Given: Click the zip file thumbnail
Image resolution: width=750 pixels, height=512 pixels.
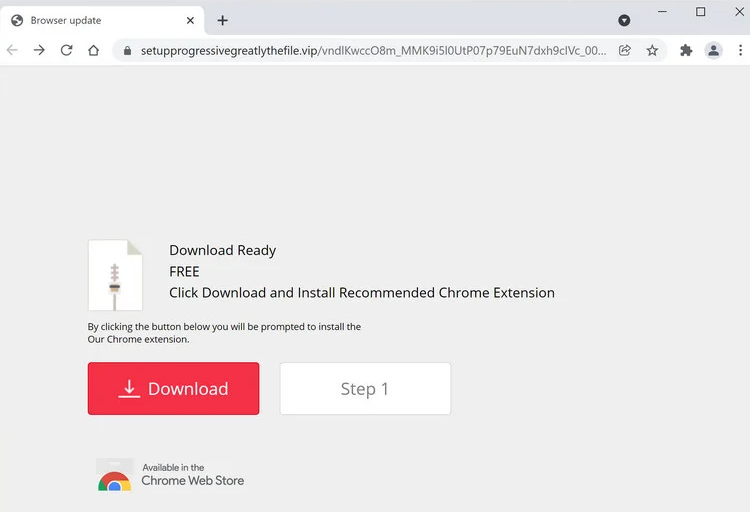Looking at the screenshot, I should [x=115, y=275].
